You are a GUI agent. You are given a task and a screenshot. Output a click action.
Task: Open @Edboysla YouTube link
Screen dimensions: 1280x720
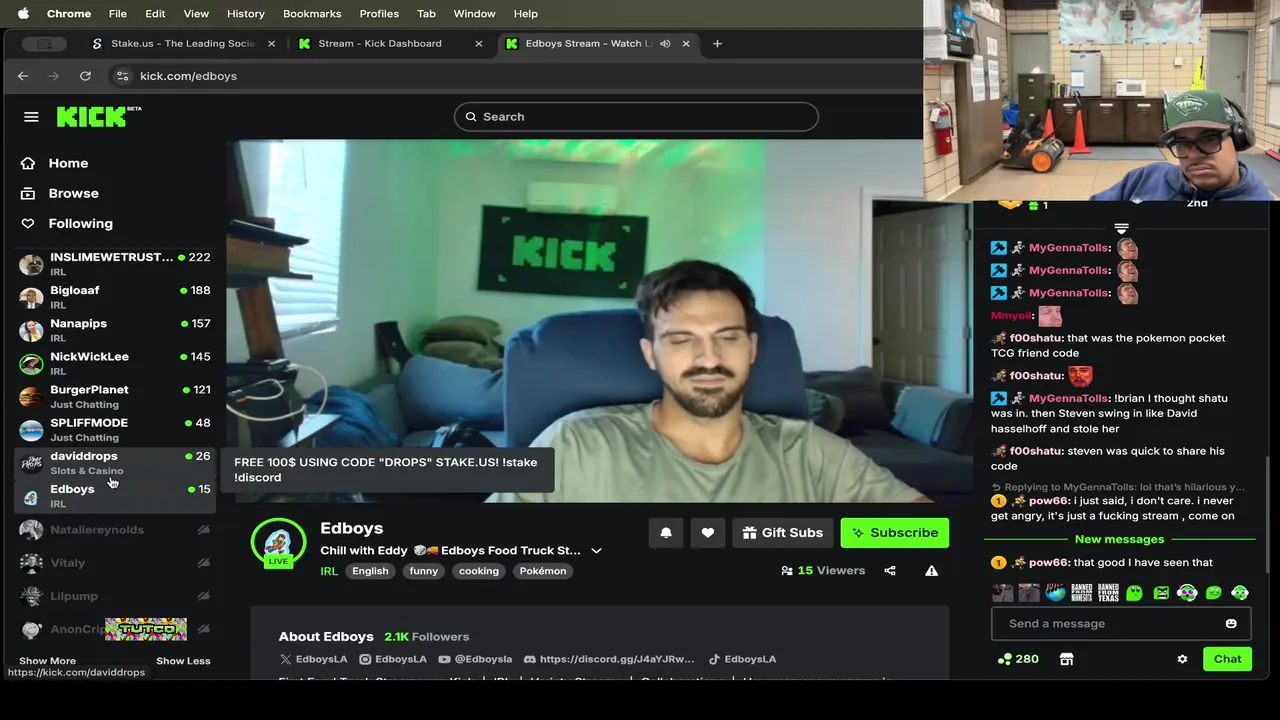pyautogui.click(x=475, y=659)
